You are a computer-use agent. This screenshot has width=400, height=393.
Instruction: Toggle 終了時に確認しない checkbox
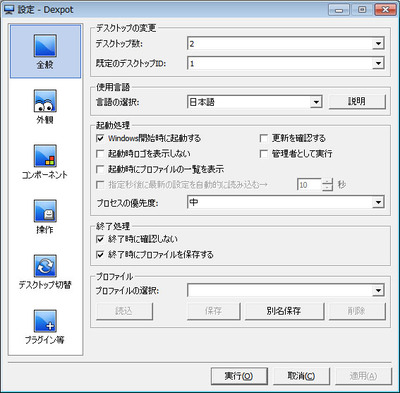[x=100, y=239]
